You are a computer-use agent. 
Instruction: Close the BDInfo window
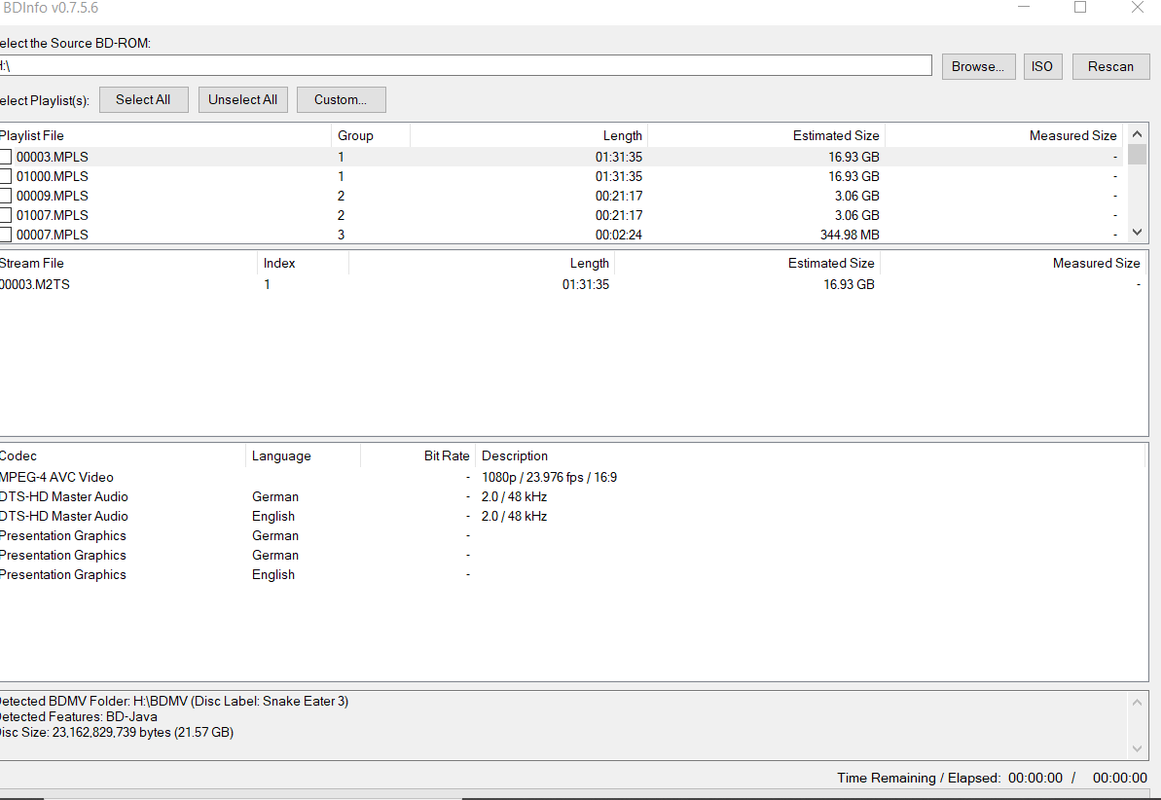click(1137, 7)
